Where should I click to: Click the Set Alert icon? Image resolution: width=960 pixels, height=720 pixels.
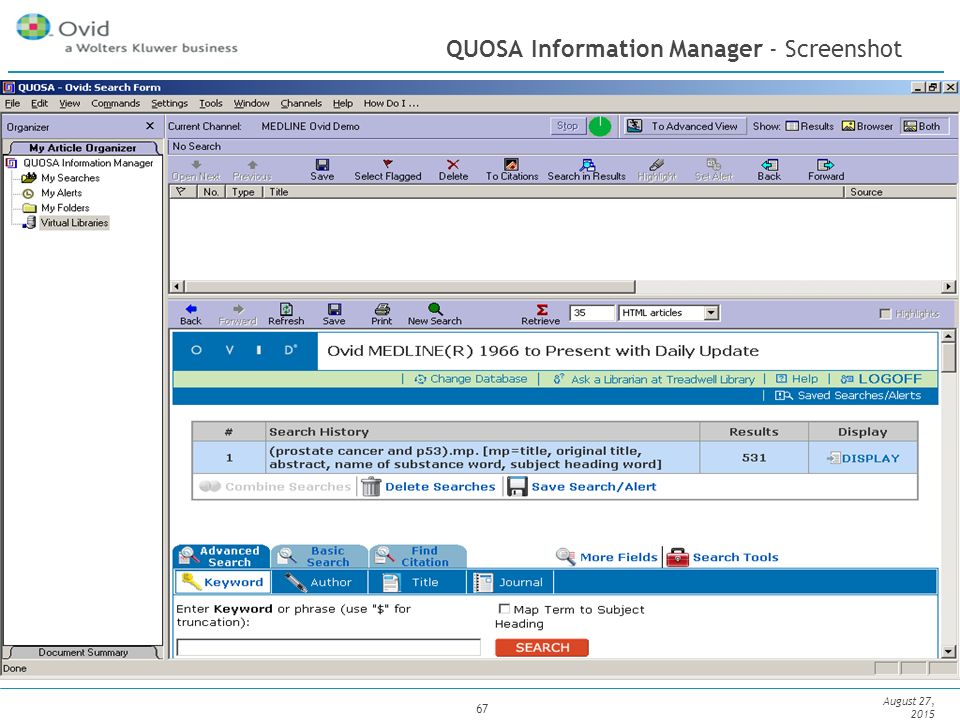pos(713,164)
